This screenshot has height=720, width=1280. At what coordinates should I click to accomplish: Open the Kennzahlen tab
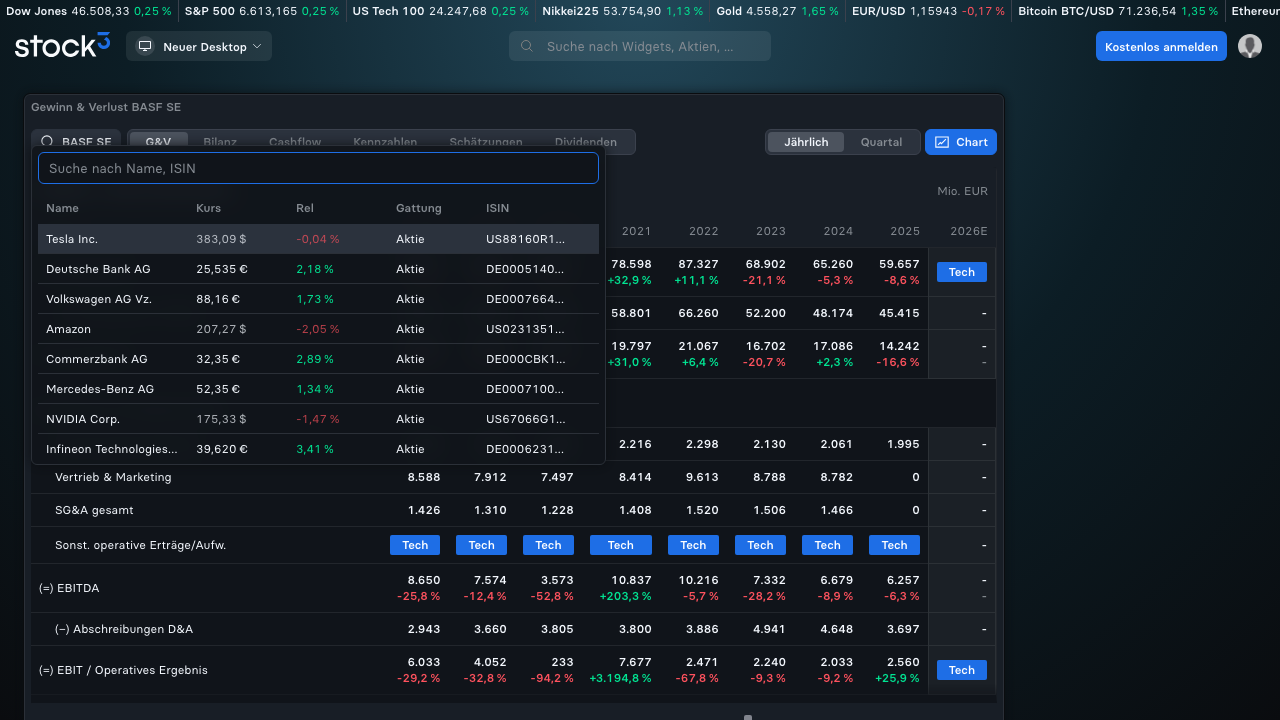pos(385,142)
